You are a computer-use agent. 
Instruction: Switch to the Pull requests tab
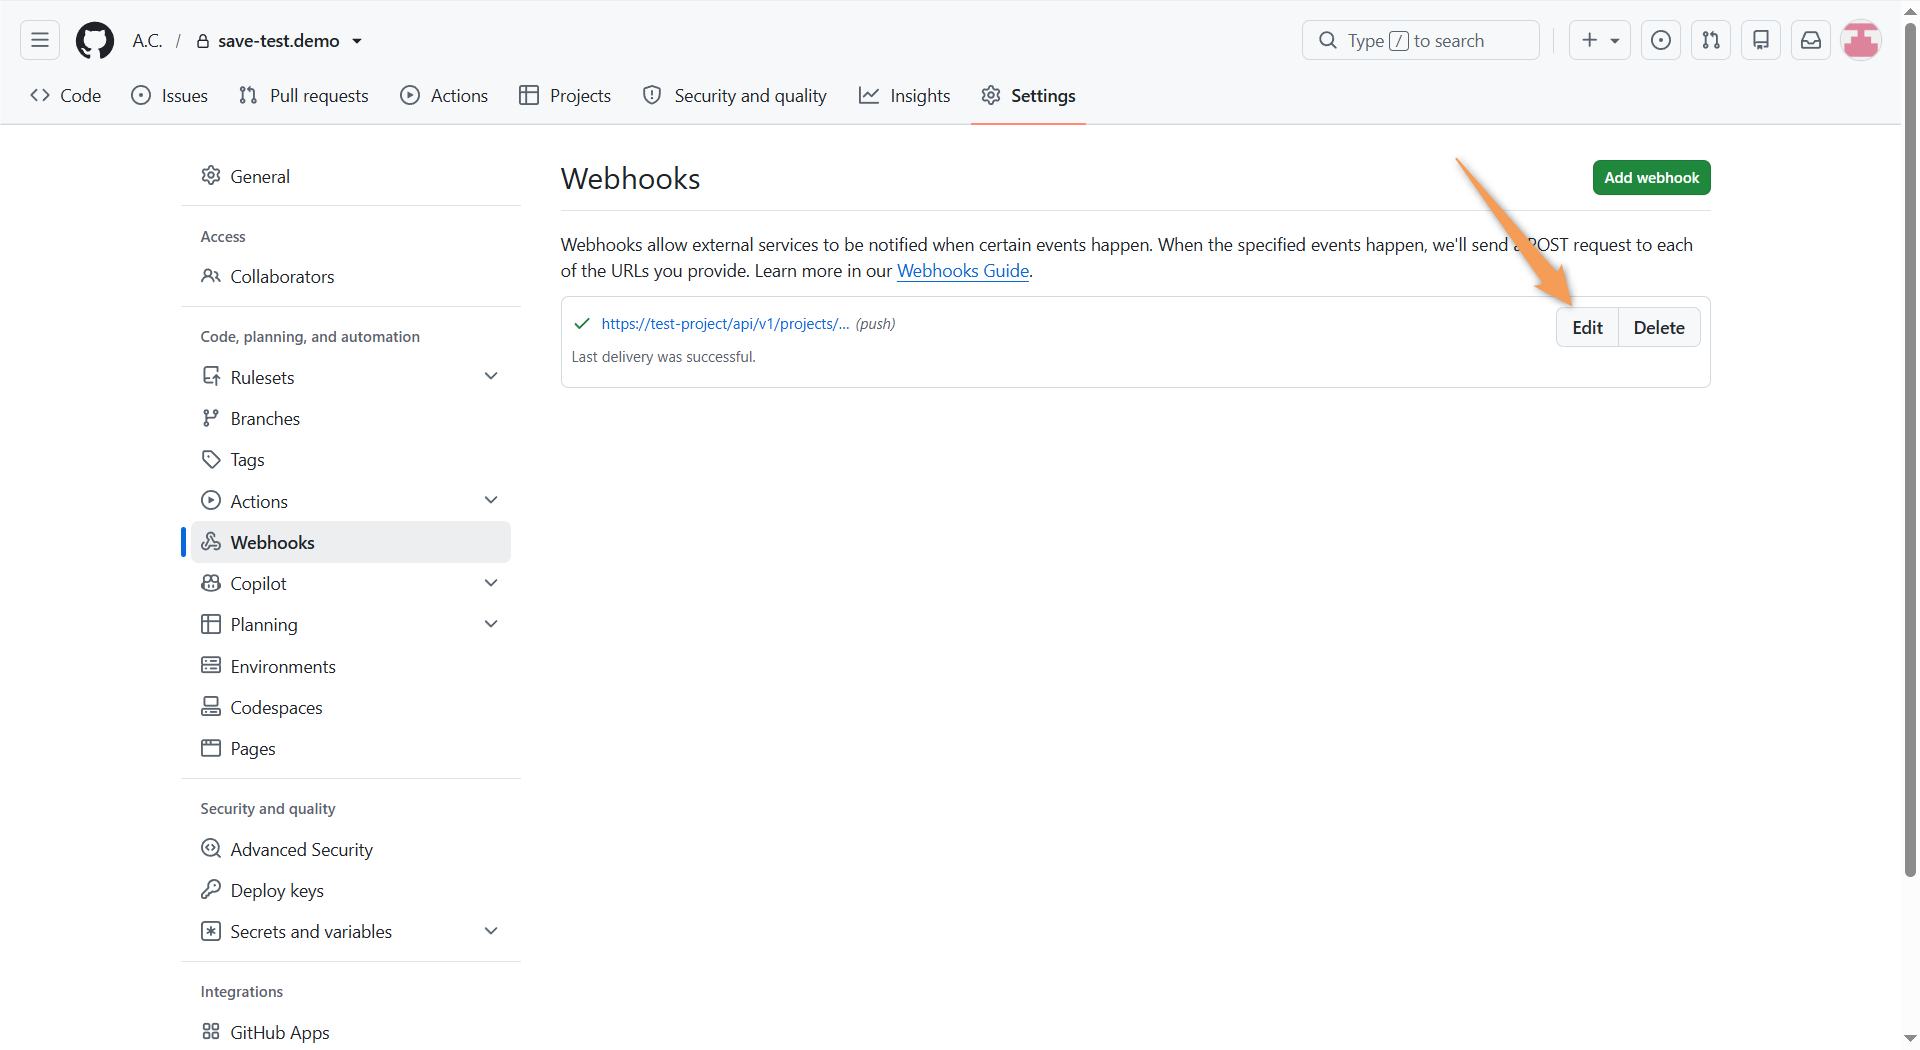(x=304, y=95)
